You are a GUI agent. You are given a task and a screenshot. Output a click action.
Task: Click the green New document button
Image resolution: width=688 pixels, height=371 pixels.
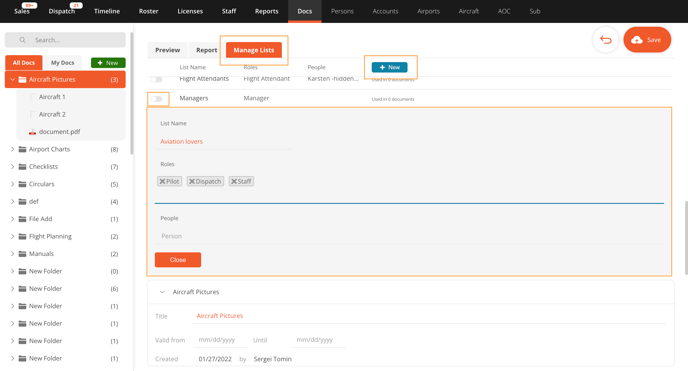click(x=108, y=63)
